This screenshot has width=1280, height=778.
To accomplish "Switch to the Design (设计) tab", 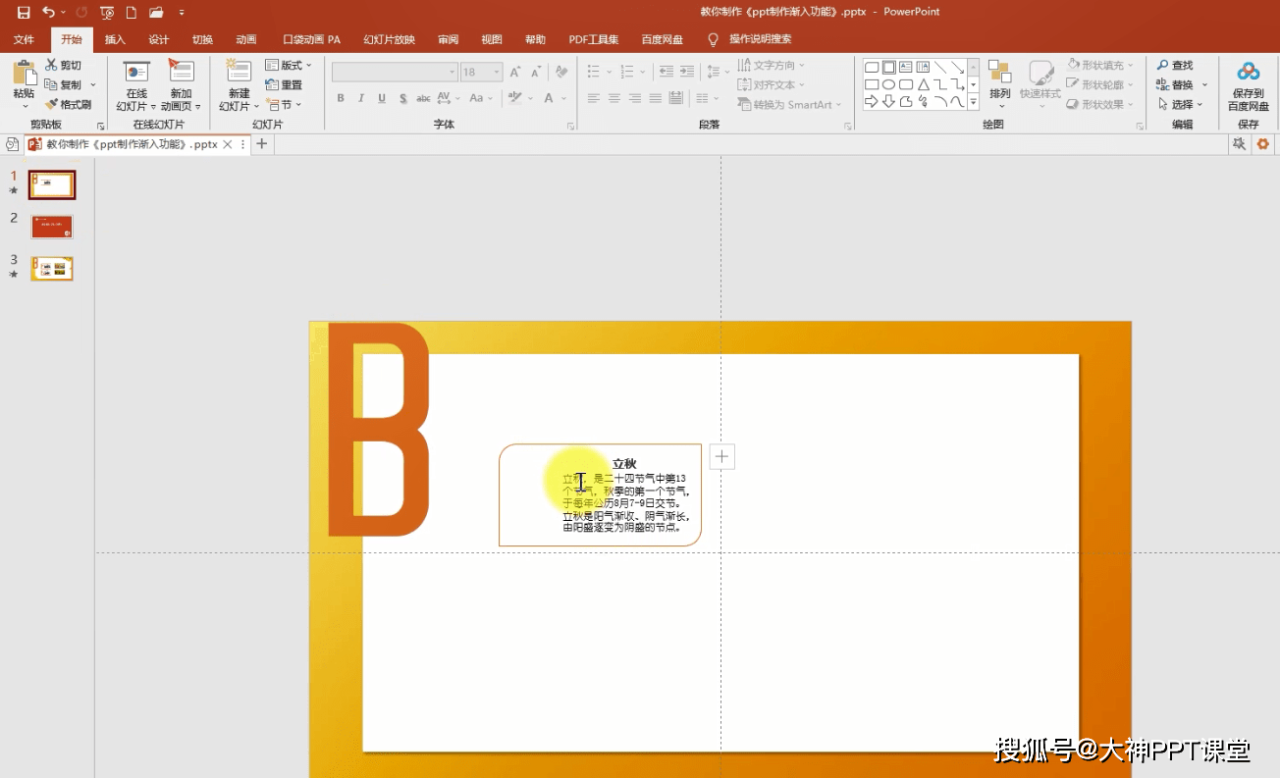I will tap(158, 40).
